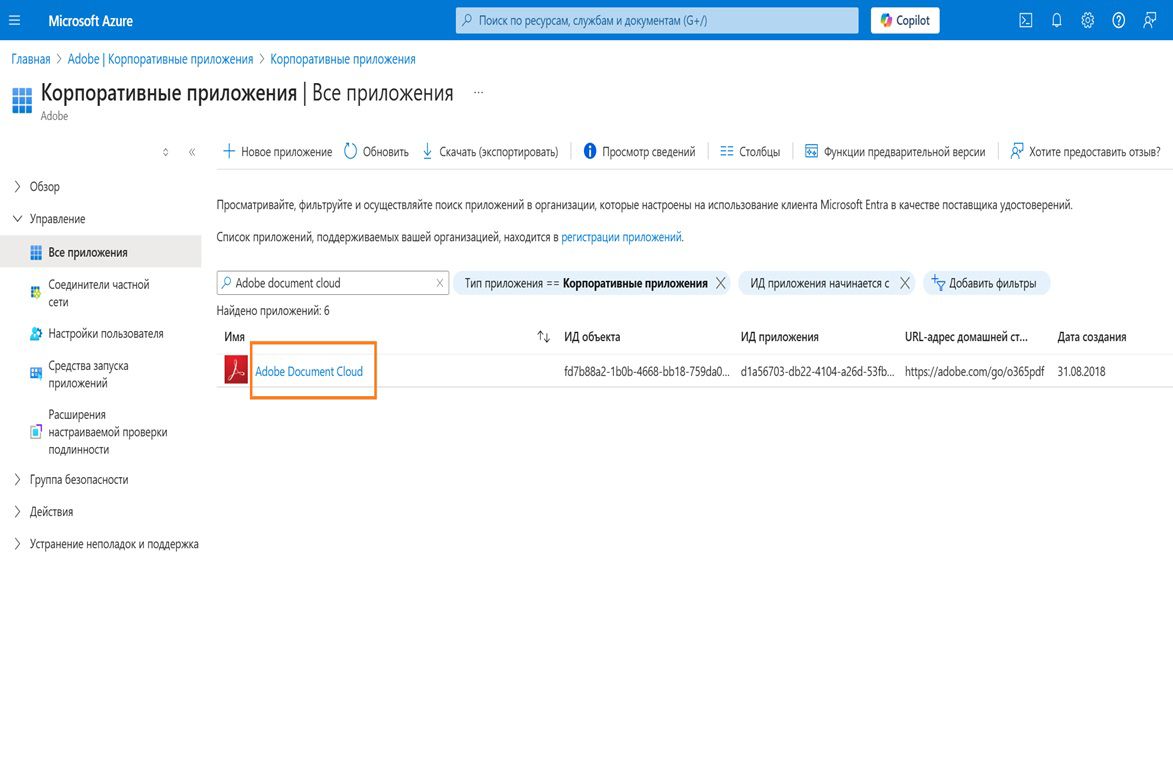Open the notifications bell icon
1173x758 pixels.
pos(1055,19)
